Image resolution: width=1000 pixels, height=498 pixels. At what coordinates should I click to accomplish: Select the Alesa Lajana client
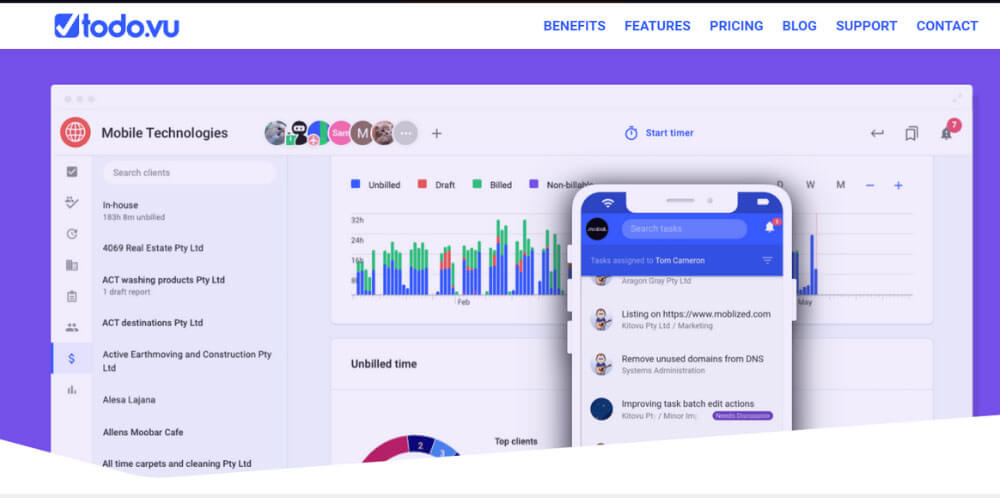pyautogui.click(x=129, y=400)
